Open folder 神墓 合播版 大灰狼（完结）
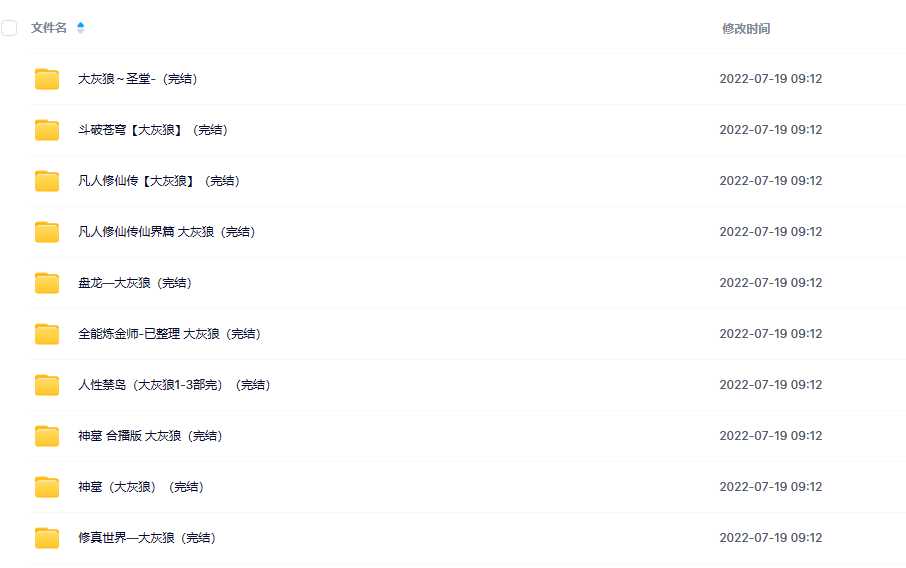The image size is (906, 568). point(150,436)
